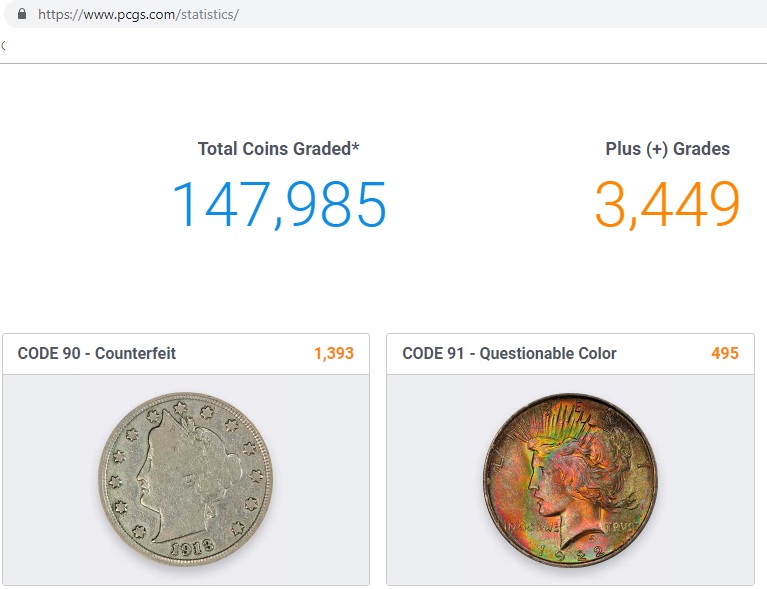Open the CODE 90 - Counterfeit title
The image size is (767, 589).
click(97, 353)
